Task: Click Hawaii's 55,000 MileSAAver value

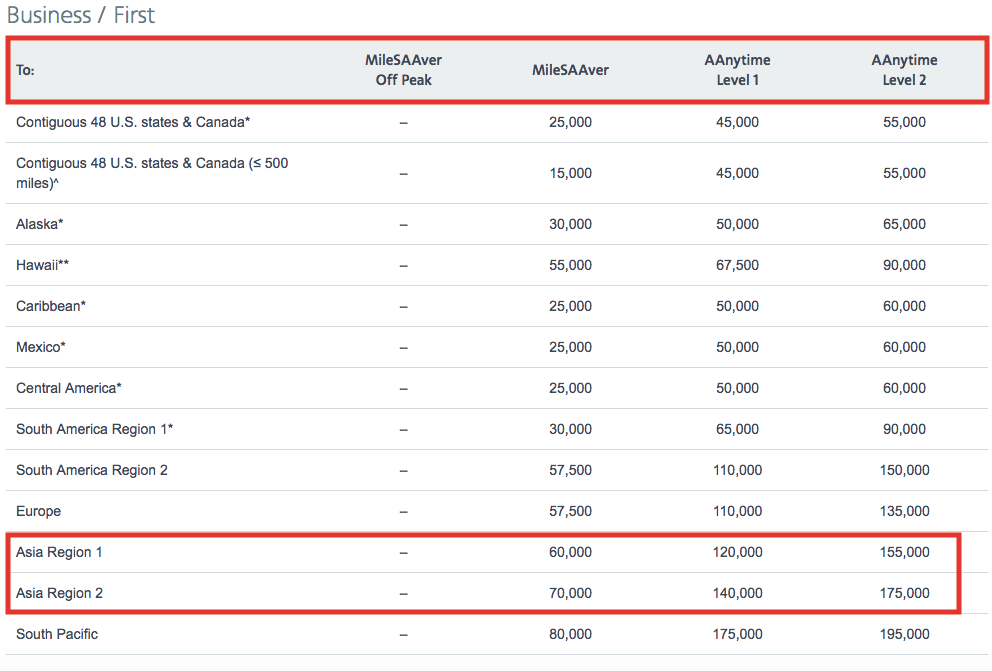Action: 571,266
